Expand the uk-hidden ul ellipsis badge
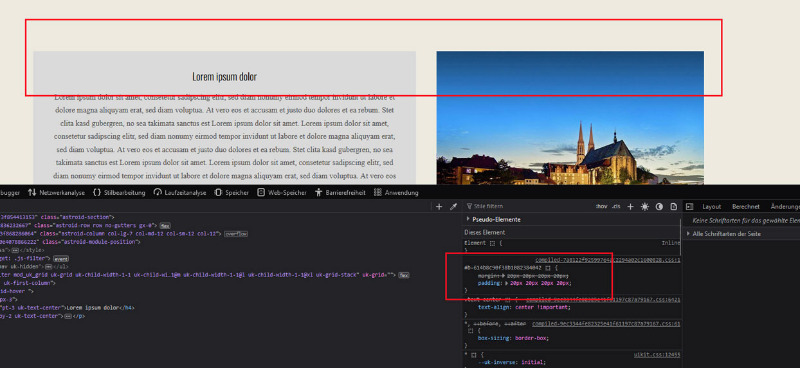The width and height of the screenshot is (800, 368). point(48,267)
